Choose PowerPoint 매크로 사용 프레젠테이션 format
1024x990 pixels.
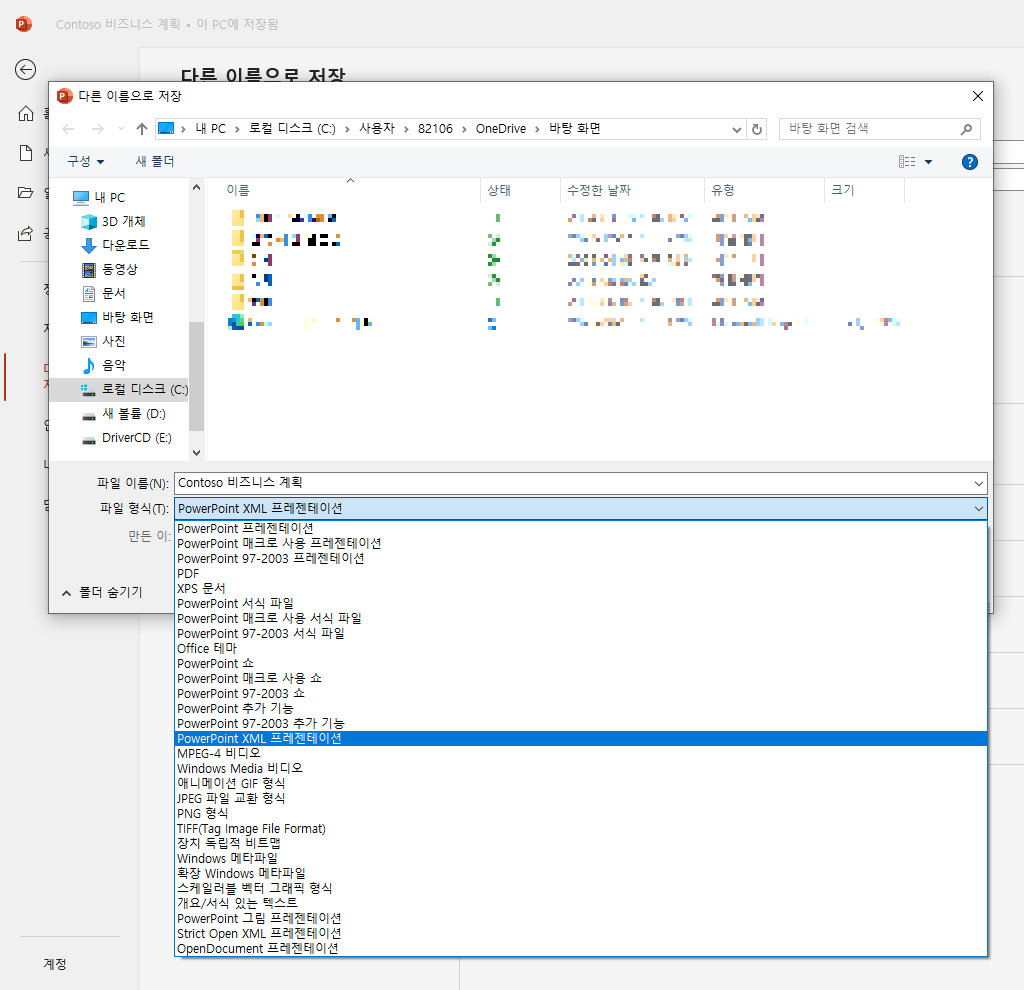(x=581, y=543)
